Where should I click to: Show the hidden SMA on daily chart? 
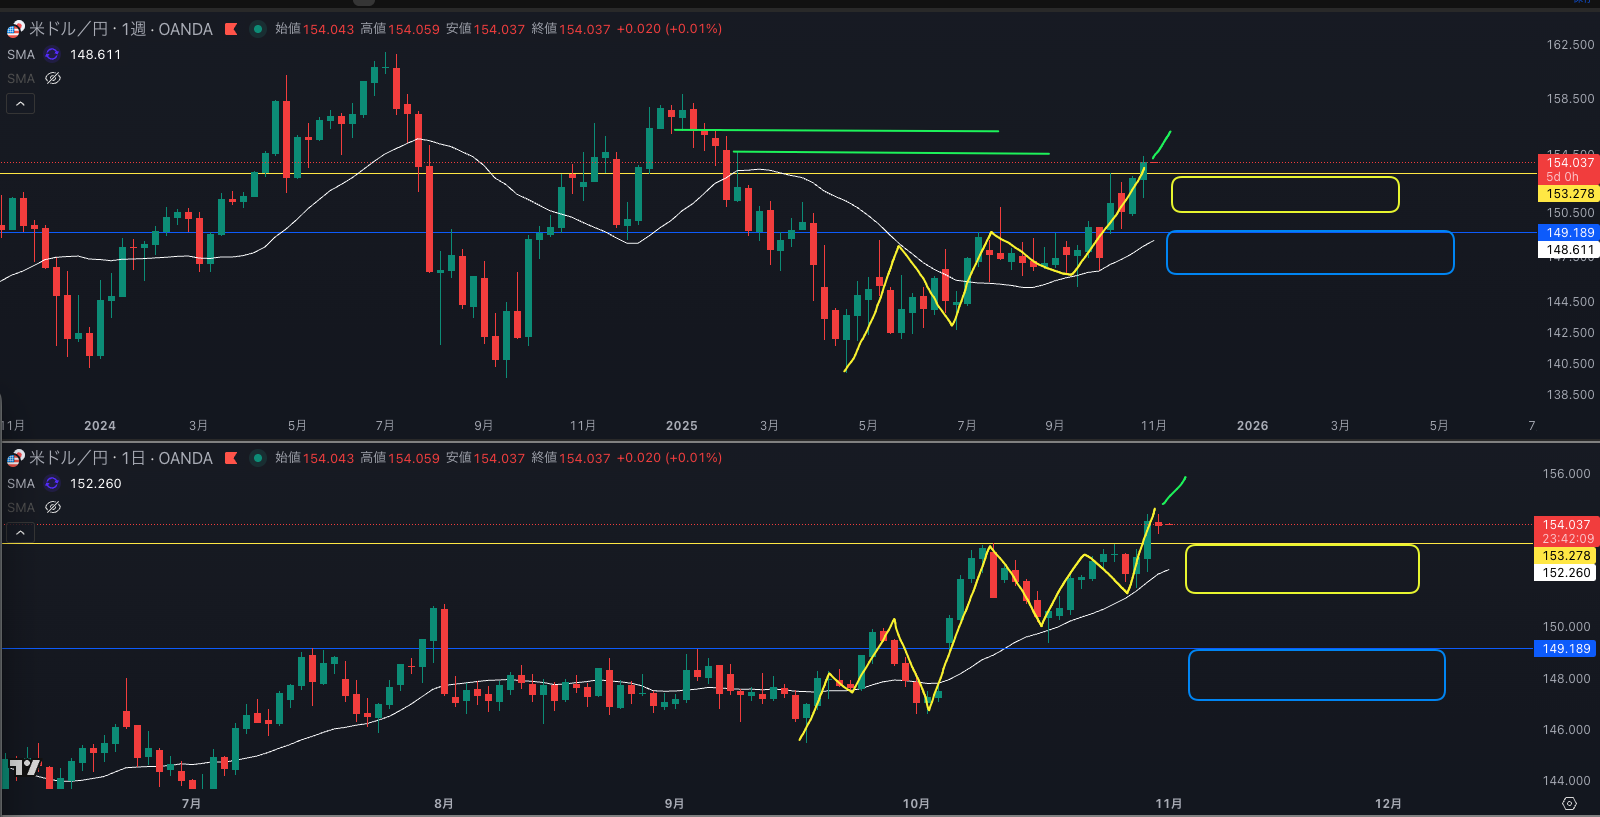pyautogui.click(x=53, y=507)
